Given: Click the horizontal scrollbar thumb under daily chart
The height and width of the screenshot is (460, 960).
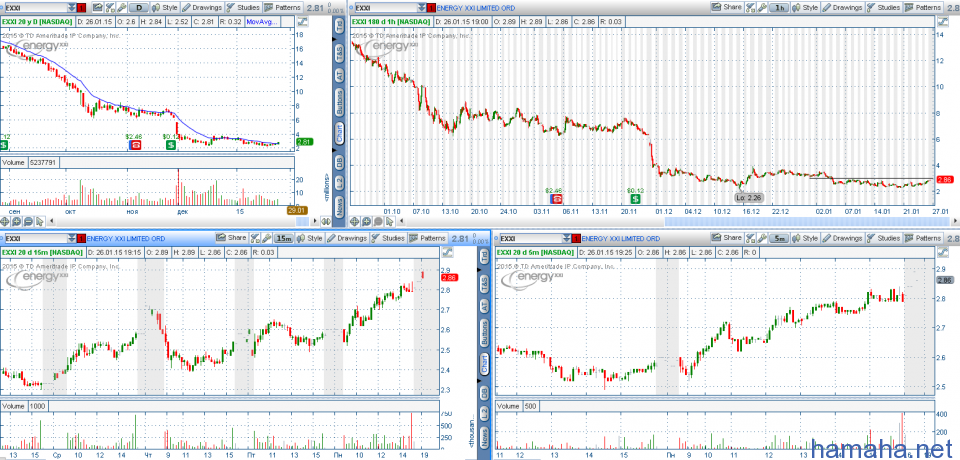Looking at the screenshot, I should click(x=302, y=222).
